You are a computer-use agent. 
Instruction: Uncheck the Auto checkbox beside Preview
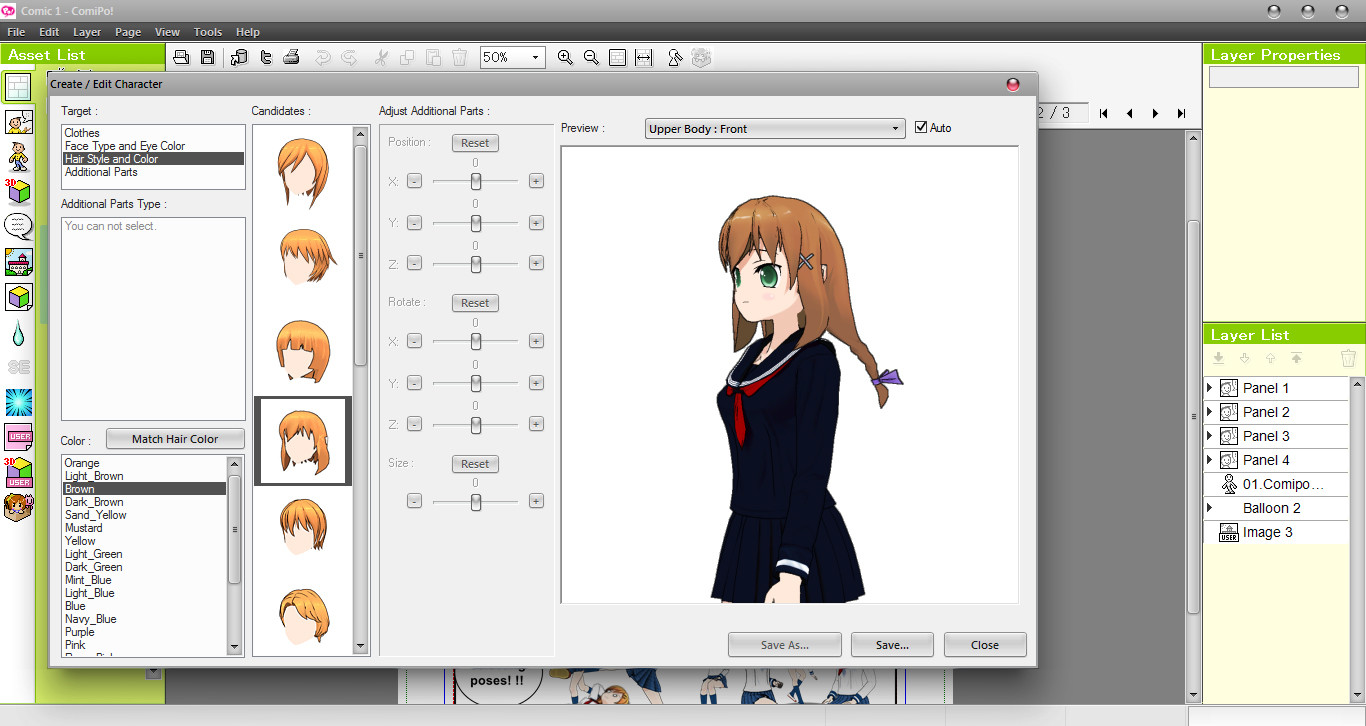click(921, 127)
